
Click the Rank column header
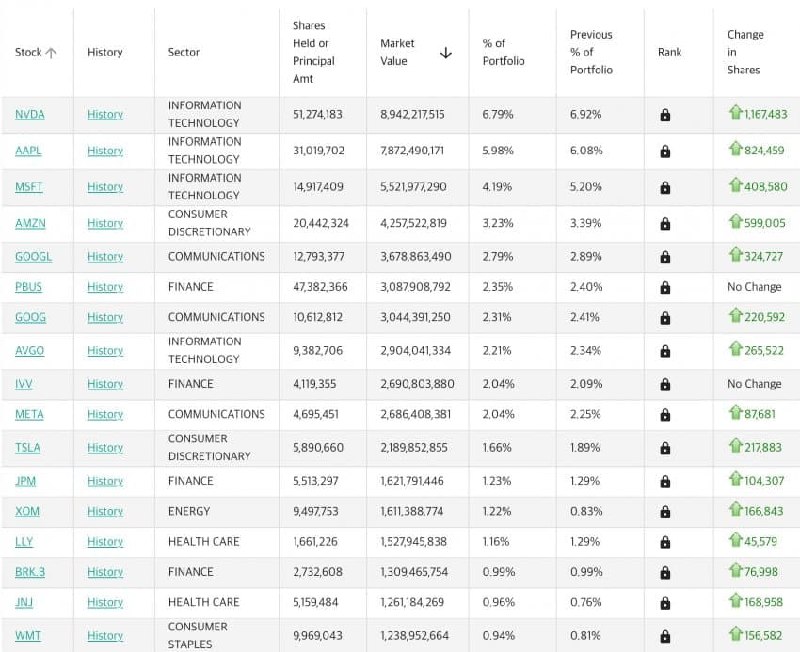tap(669, 52)
